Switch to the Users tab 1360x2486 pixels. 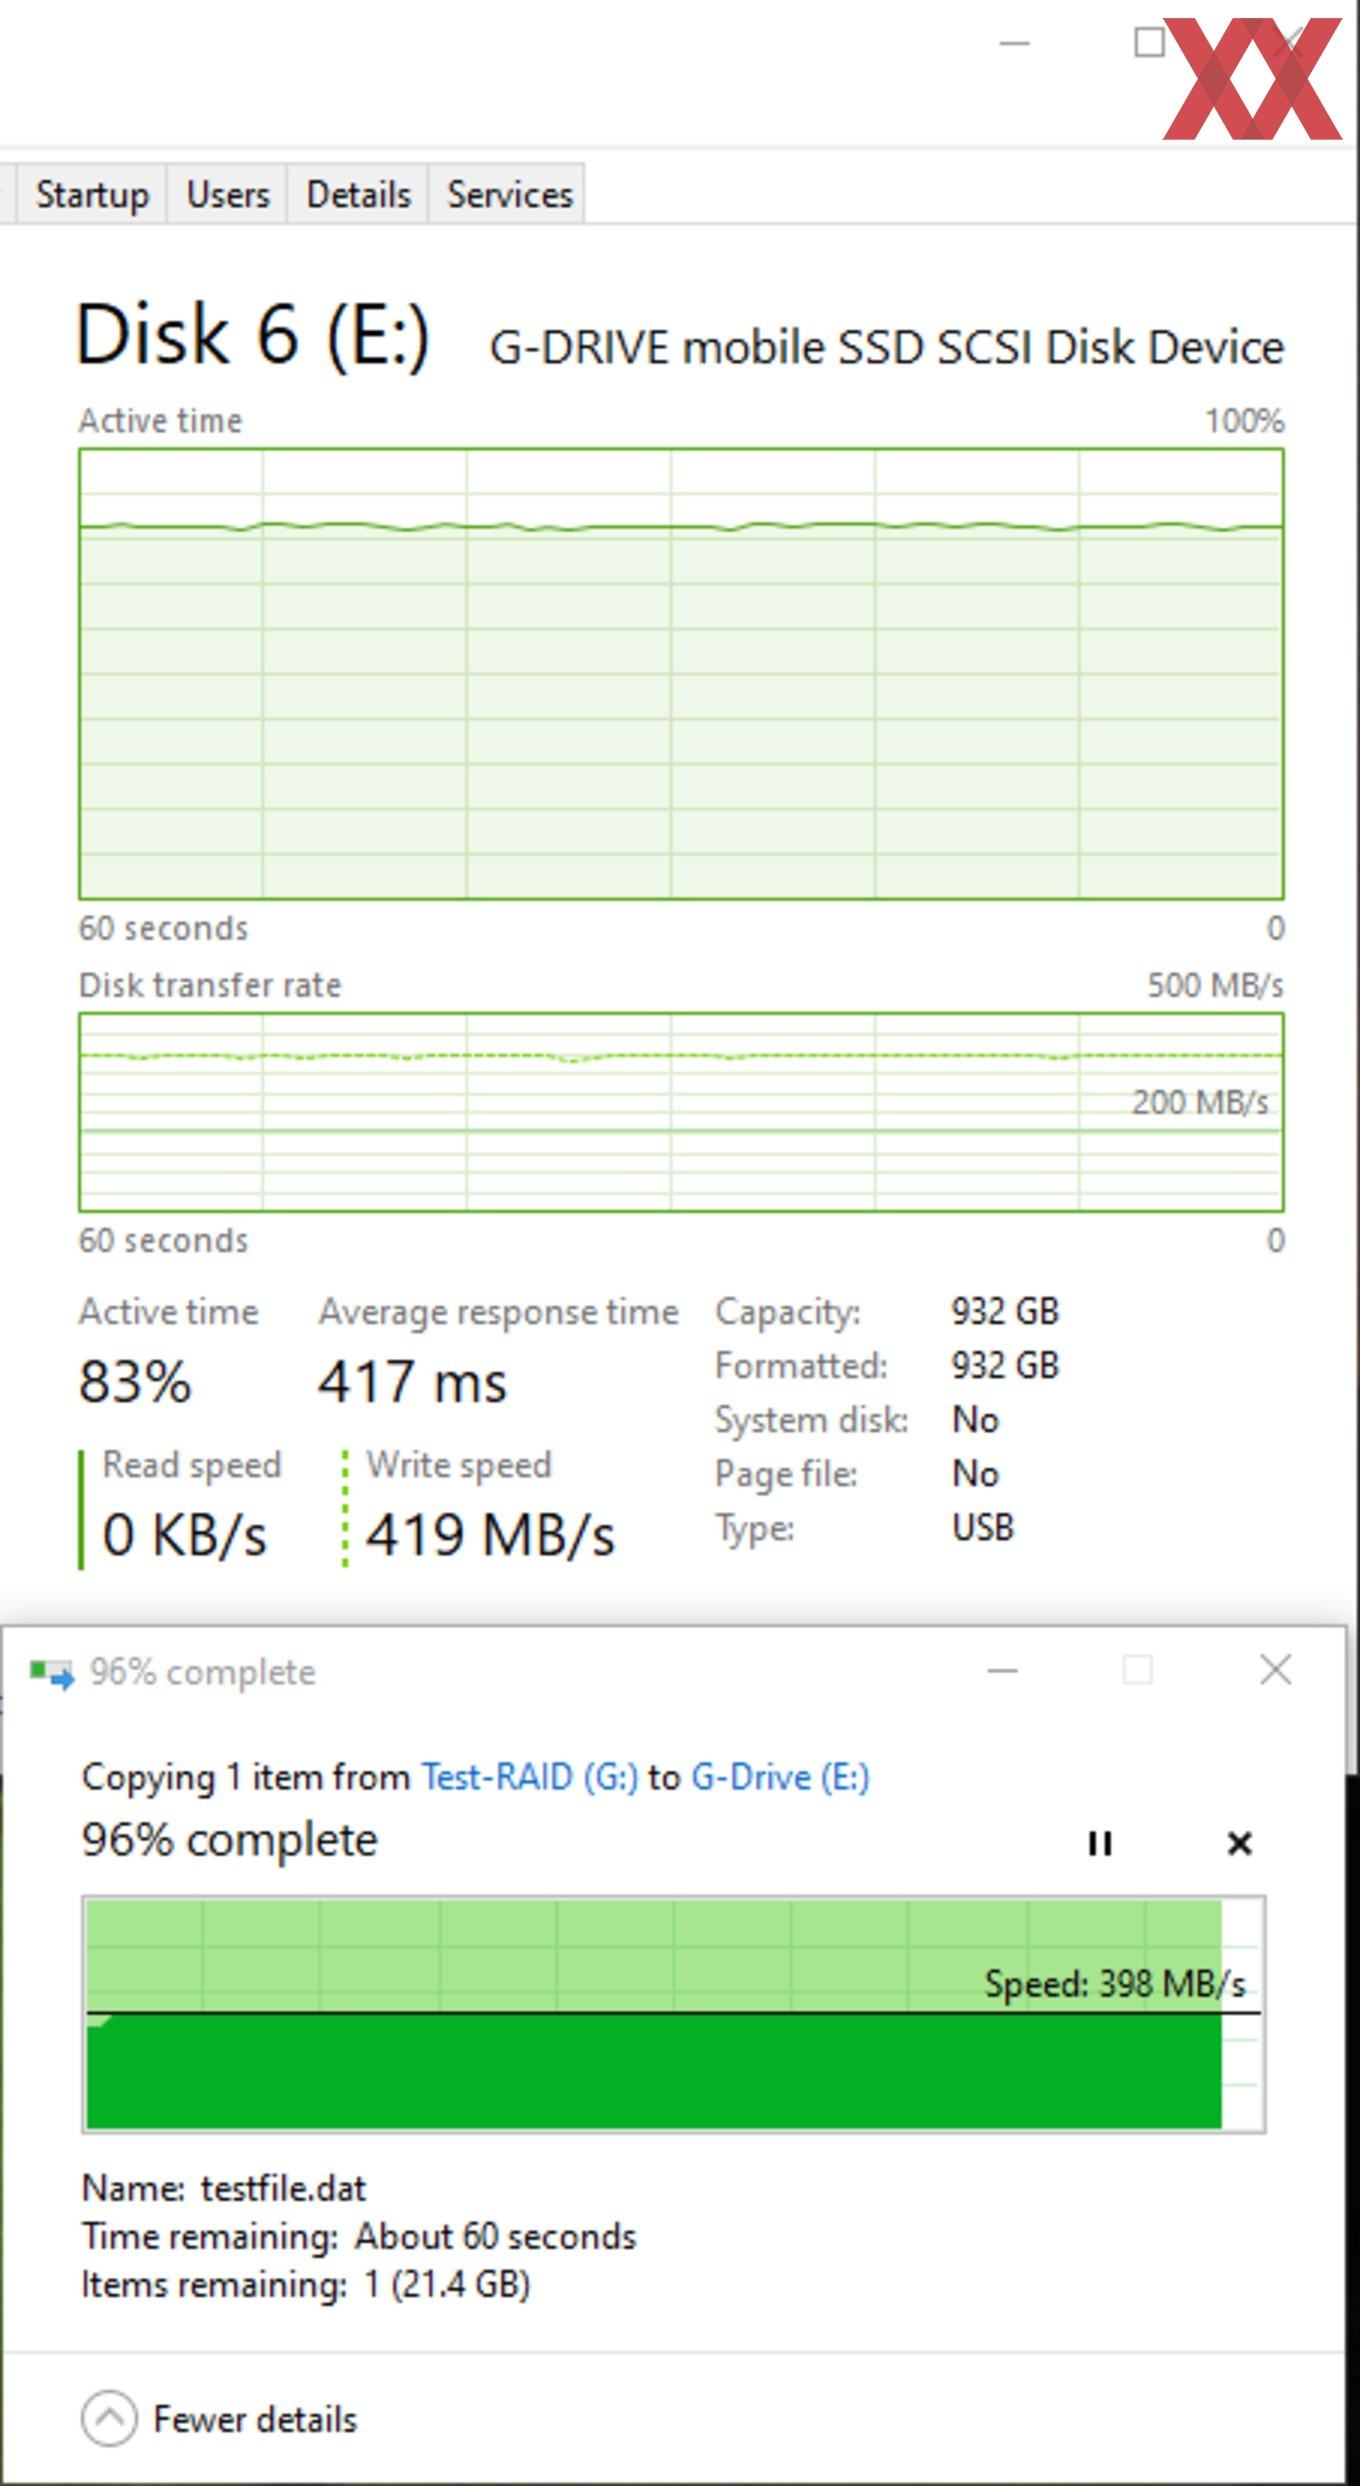(x=228, y=194)
